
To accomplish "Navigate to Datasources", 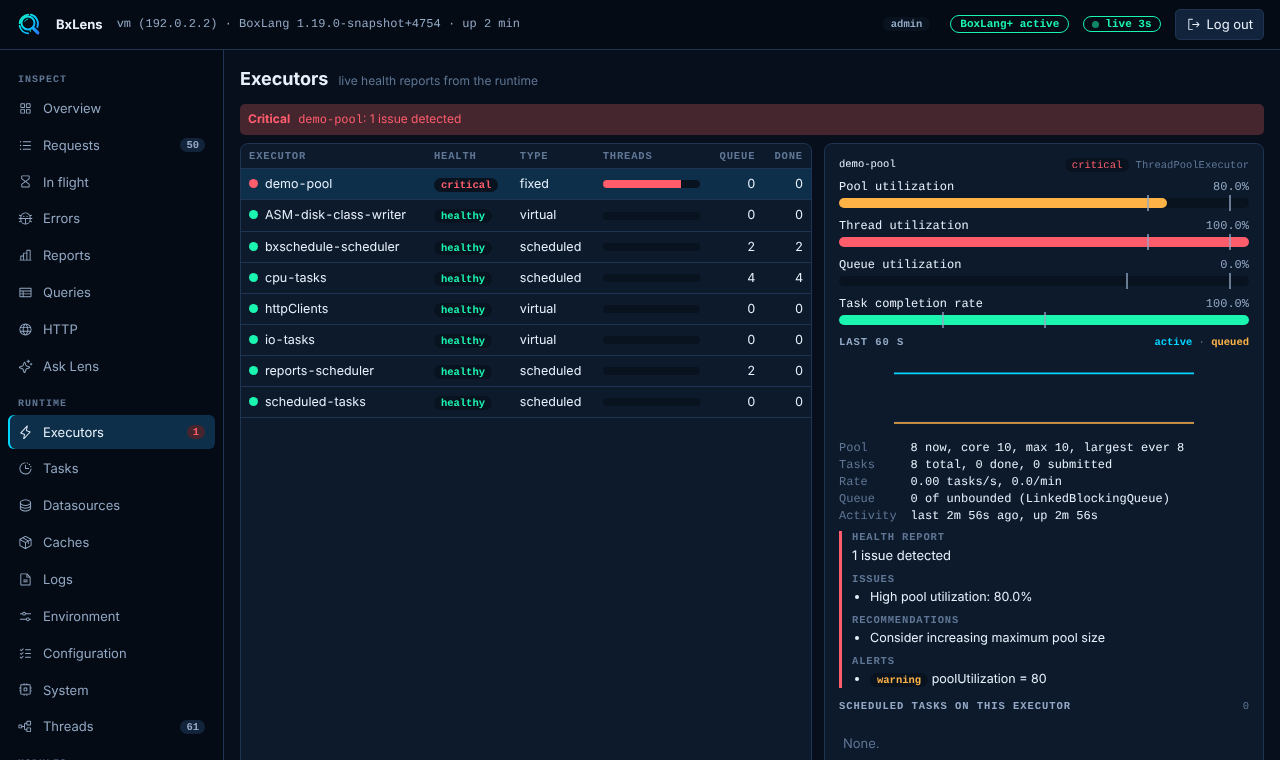I will click(111, 505).
